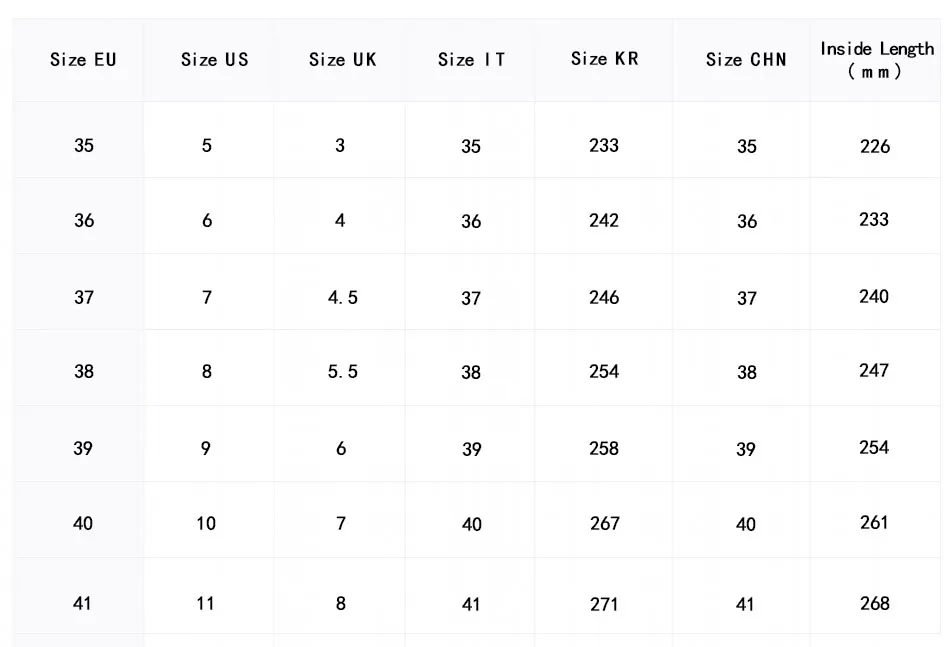This screenshot has height=647, width=951.
Task: Select the Size UK header cell
Action: tap(342, 60)
